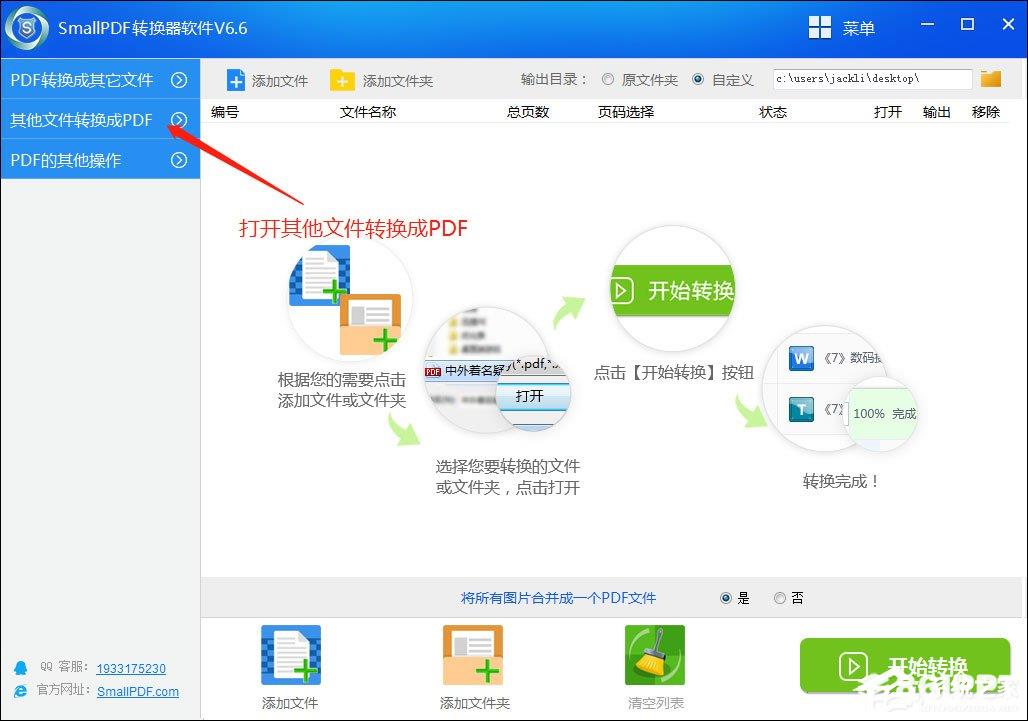This screenshot has height=721, width=1028.
Task: Click the SmallPDF logo icon
Action: (27, 28)
